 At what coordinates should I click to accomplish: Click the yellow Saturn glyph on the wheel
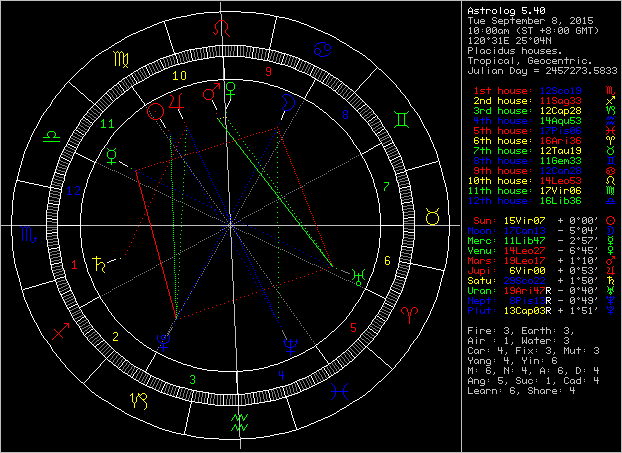pyautogui.click(x=100, y=265)
